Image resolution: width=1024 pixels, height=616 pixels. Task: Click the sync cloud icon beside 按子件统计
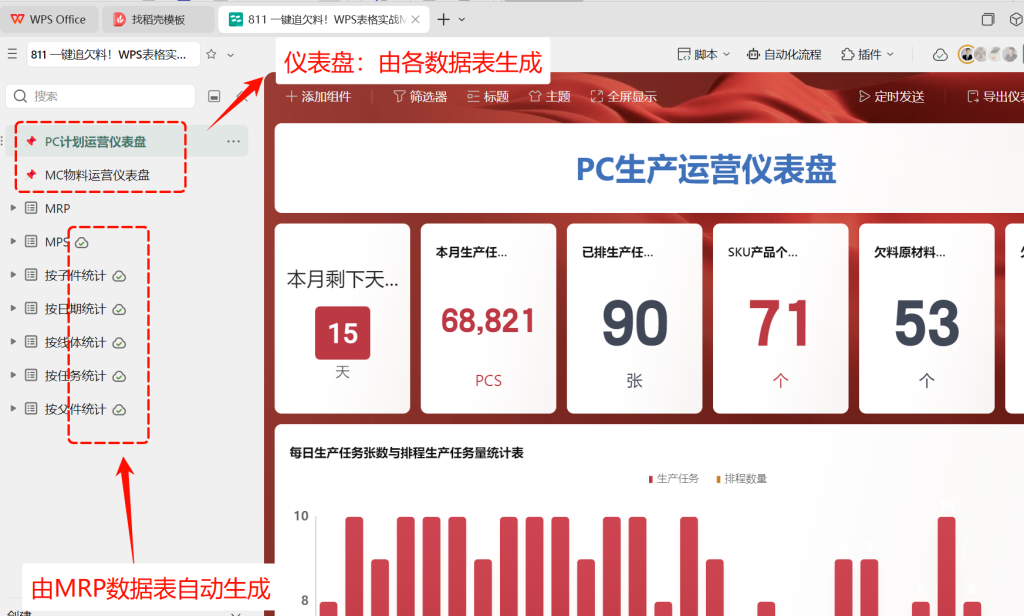point(119,276)
